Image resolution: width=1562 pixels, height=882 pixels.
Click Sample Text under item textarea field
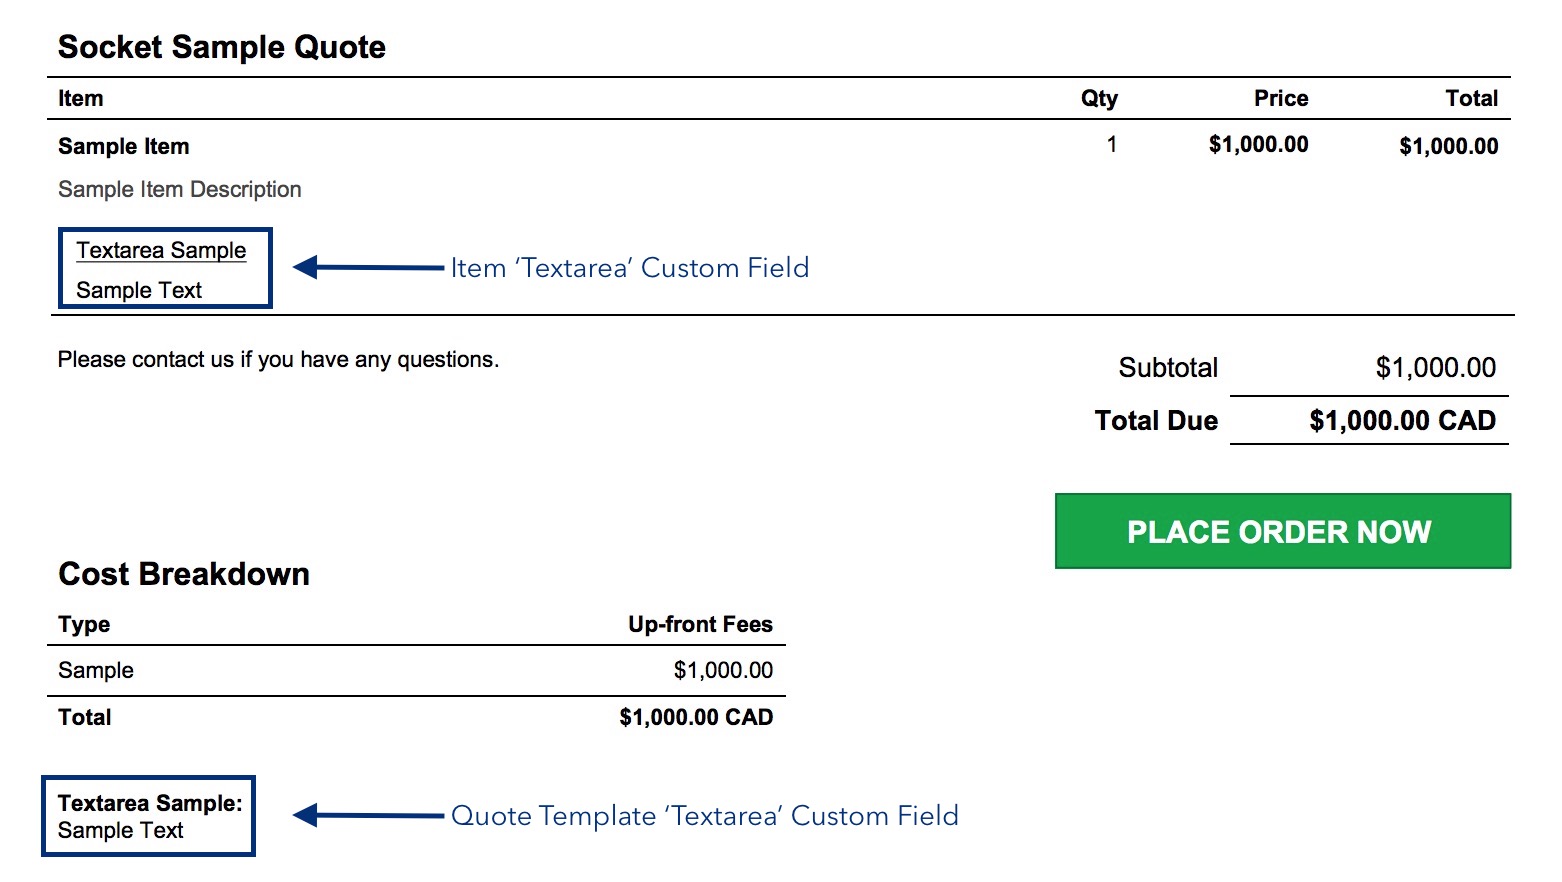pyautogui.click(x=139, y=290)
